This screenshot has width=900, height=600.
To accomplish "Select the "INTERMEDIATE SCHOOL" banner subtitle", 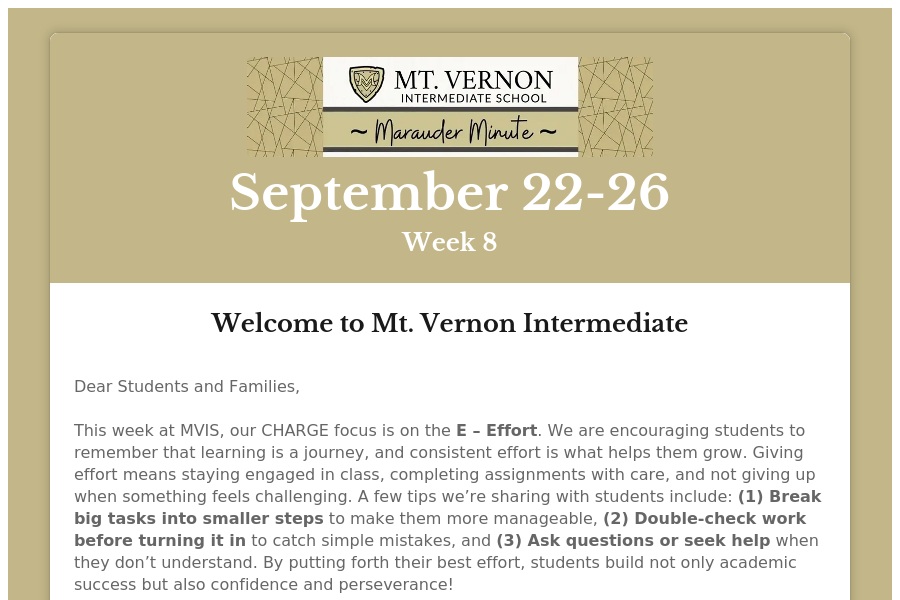I will [473, 98].
